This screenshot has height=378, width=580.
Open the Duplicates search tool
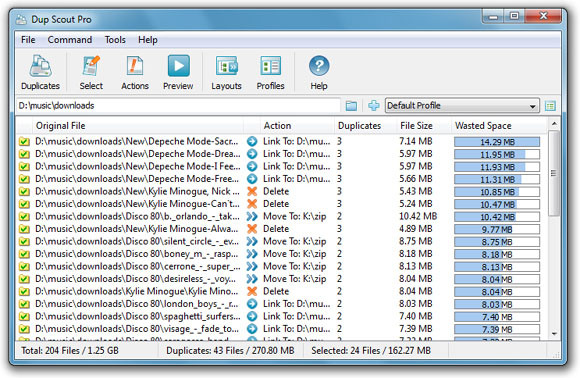pos(40,72)
